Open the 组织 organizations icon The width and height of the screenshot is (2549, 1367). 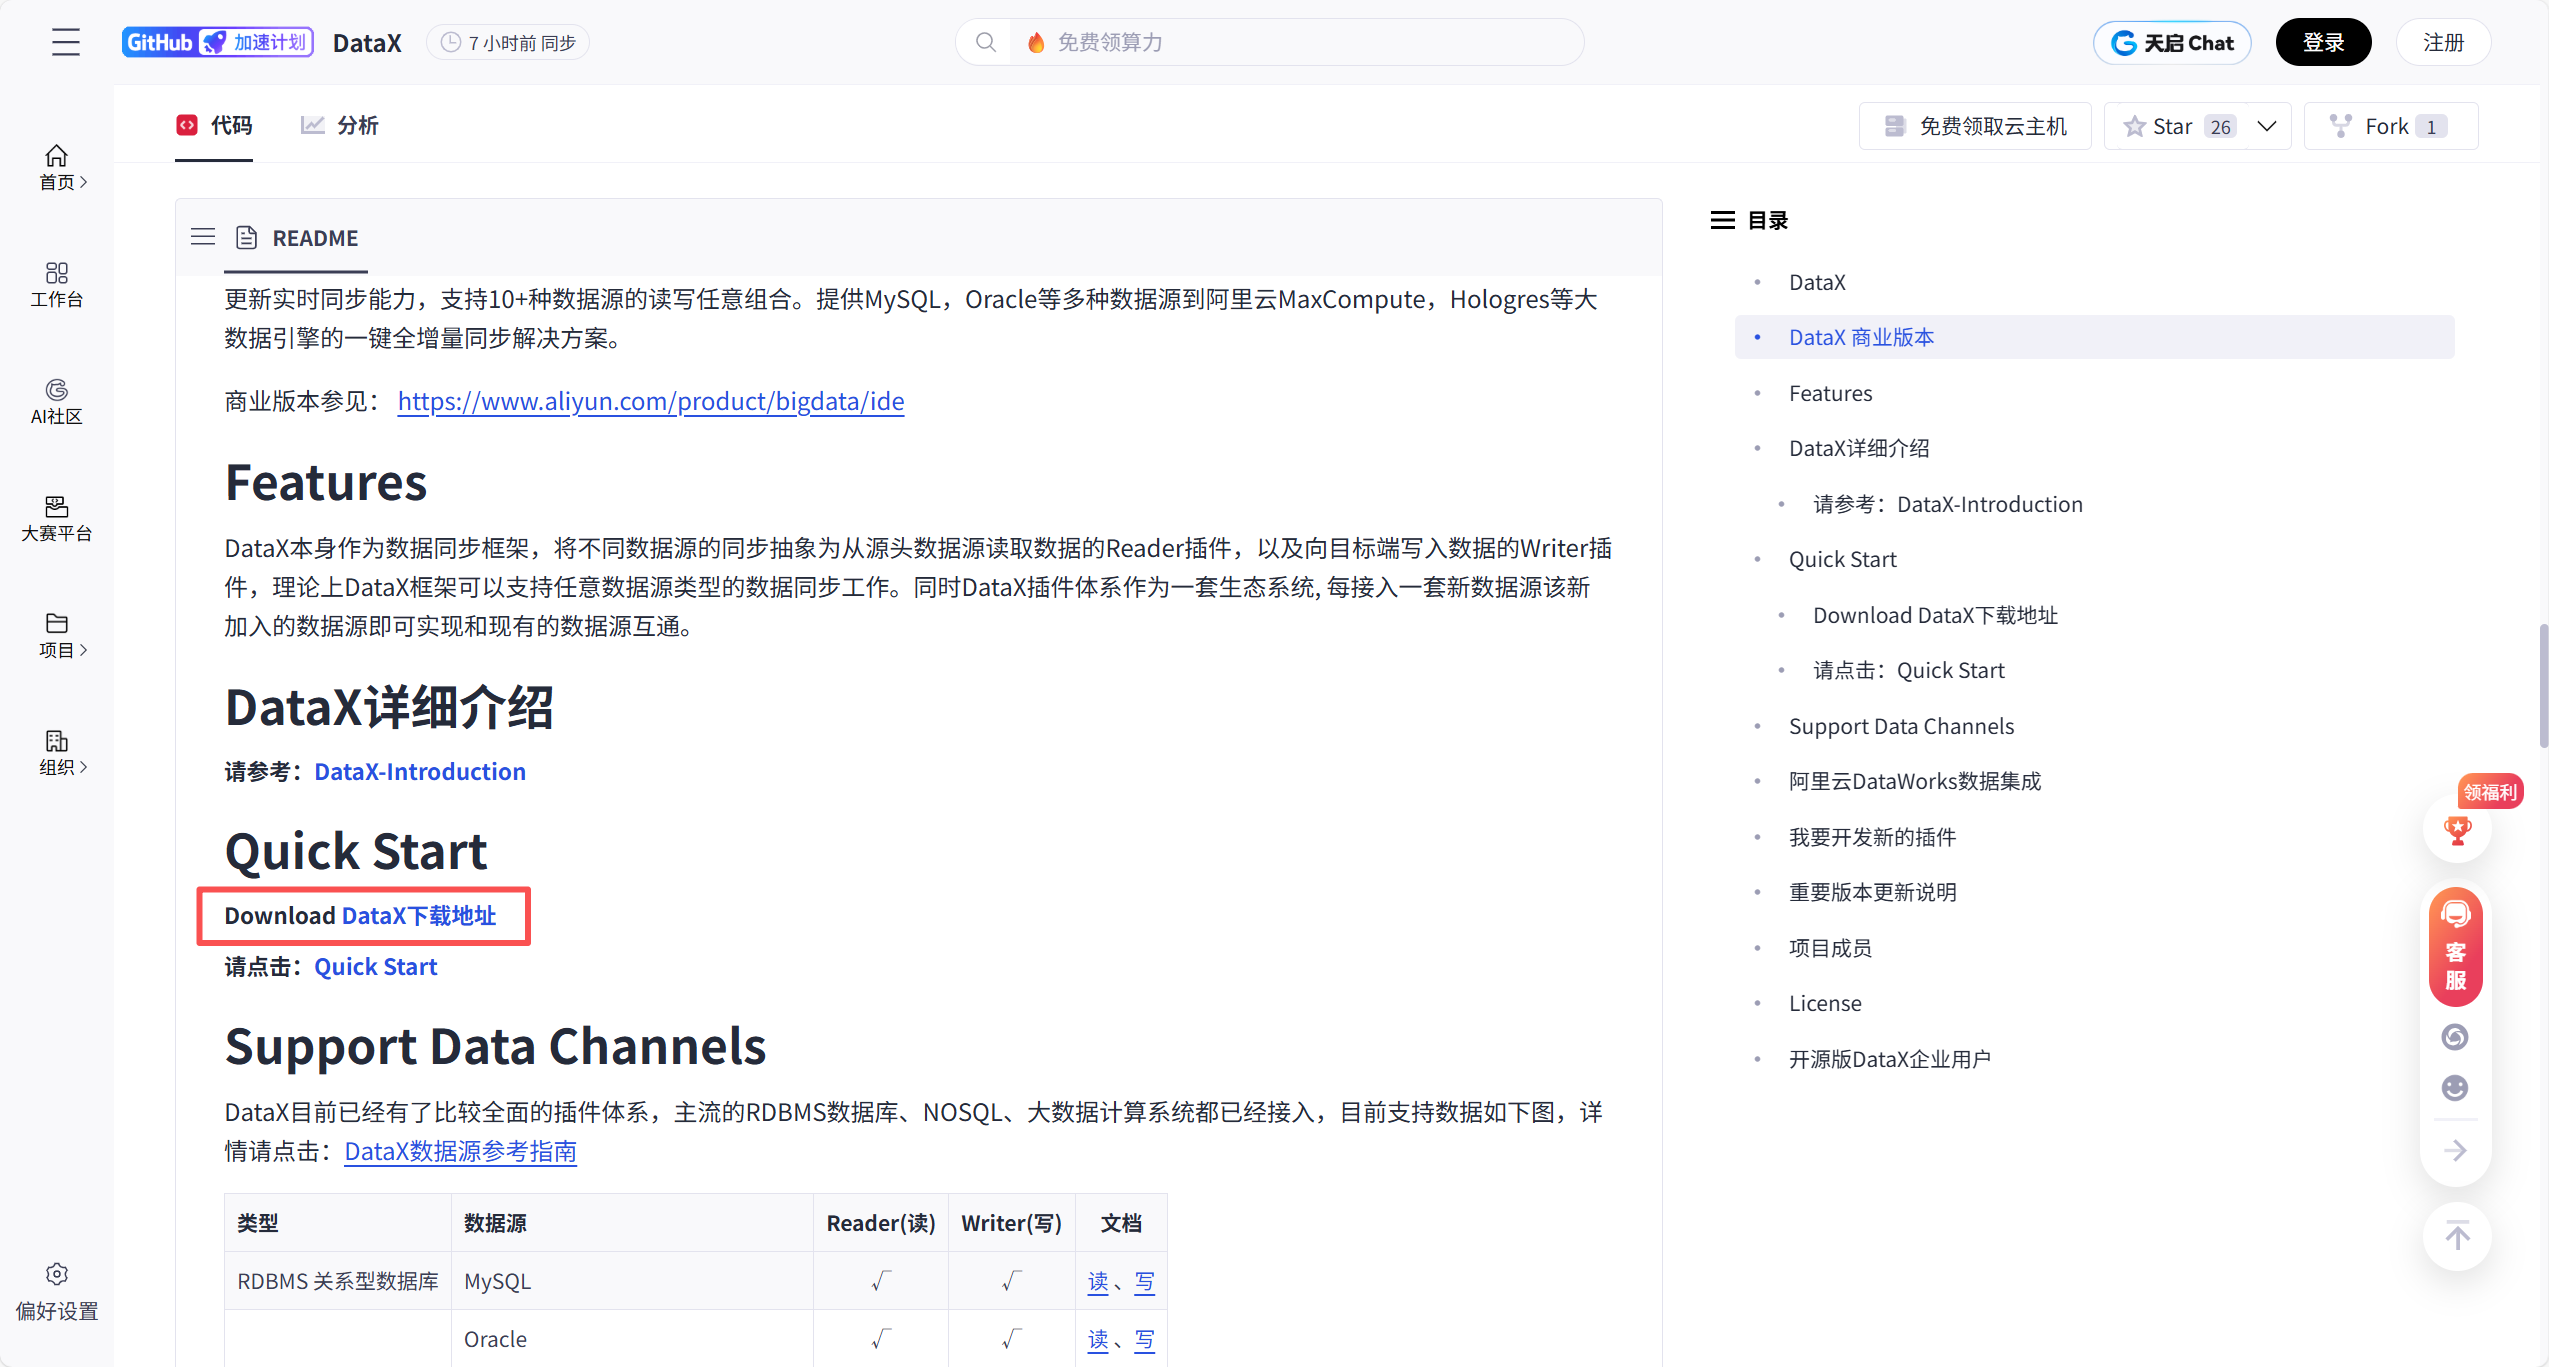click(55, 742)
